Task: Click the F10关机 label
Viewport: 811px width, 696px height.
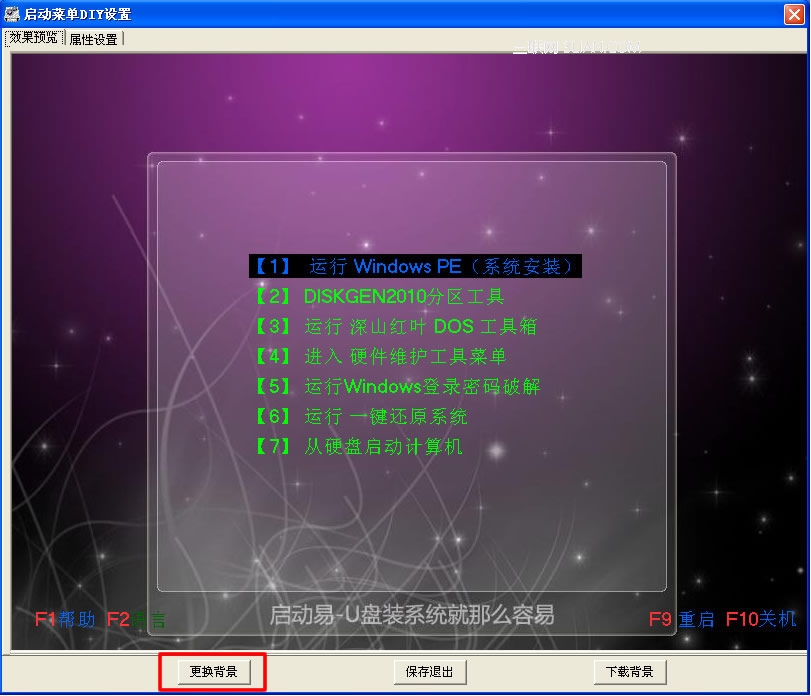Action: pos(761,619)
